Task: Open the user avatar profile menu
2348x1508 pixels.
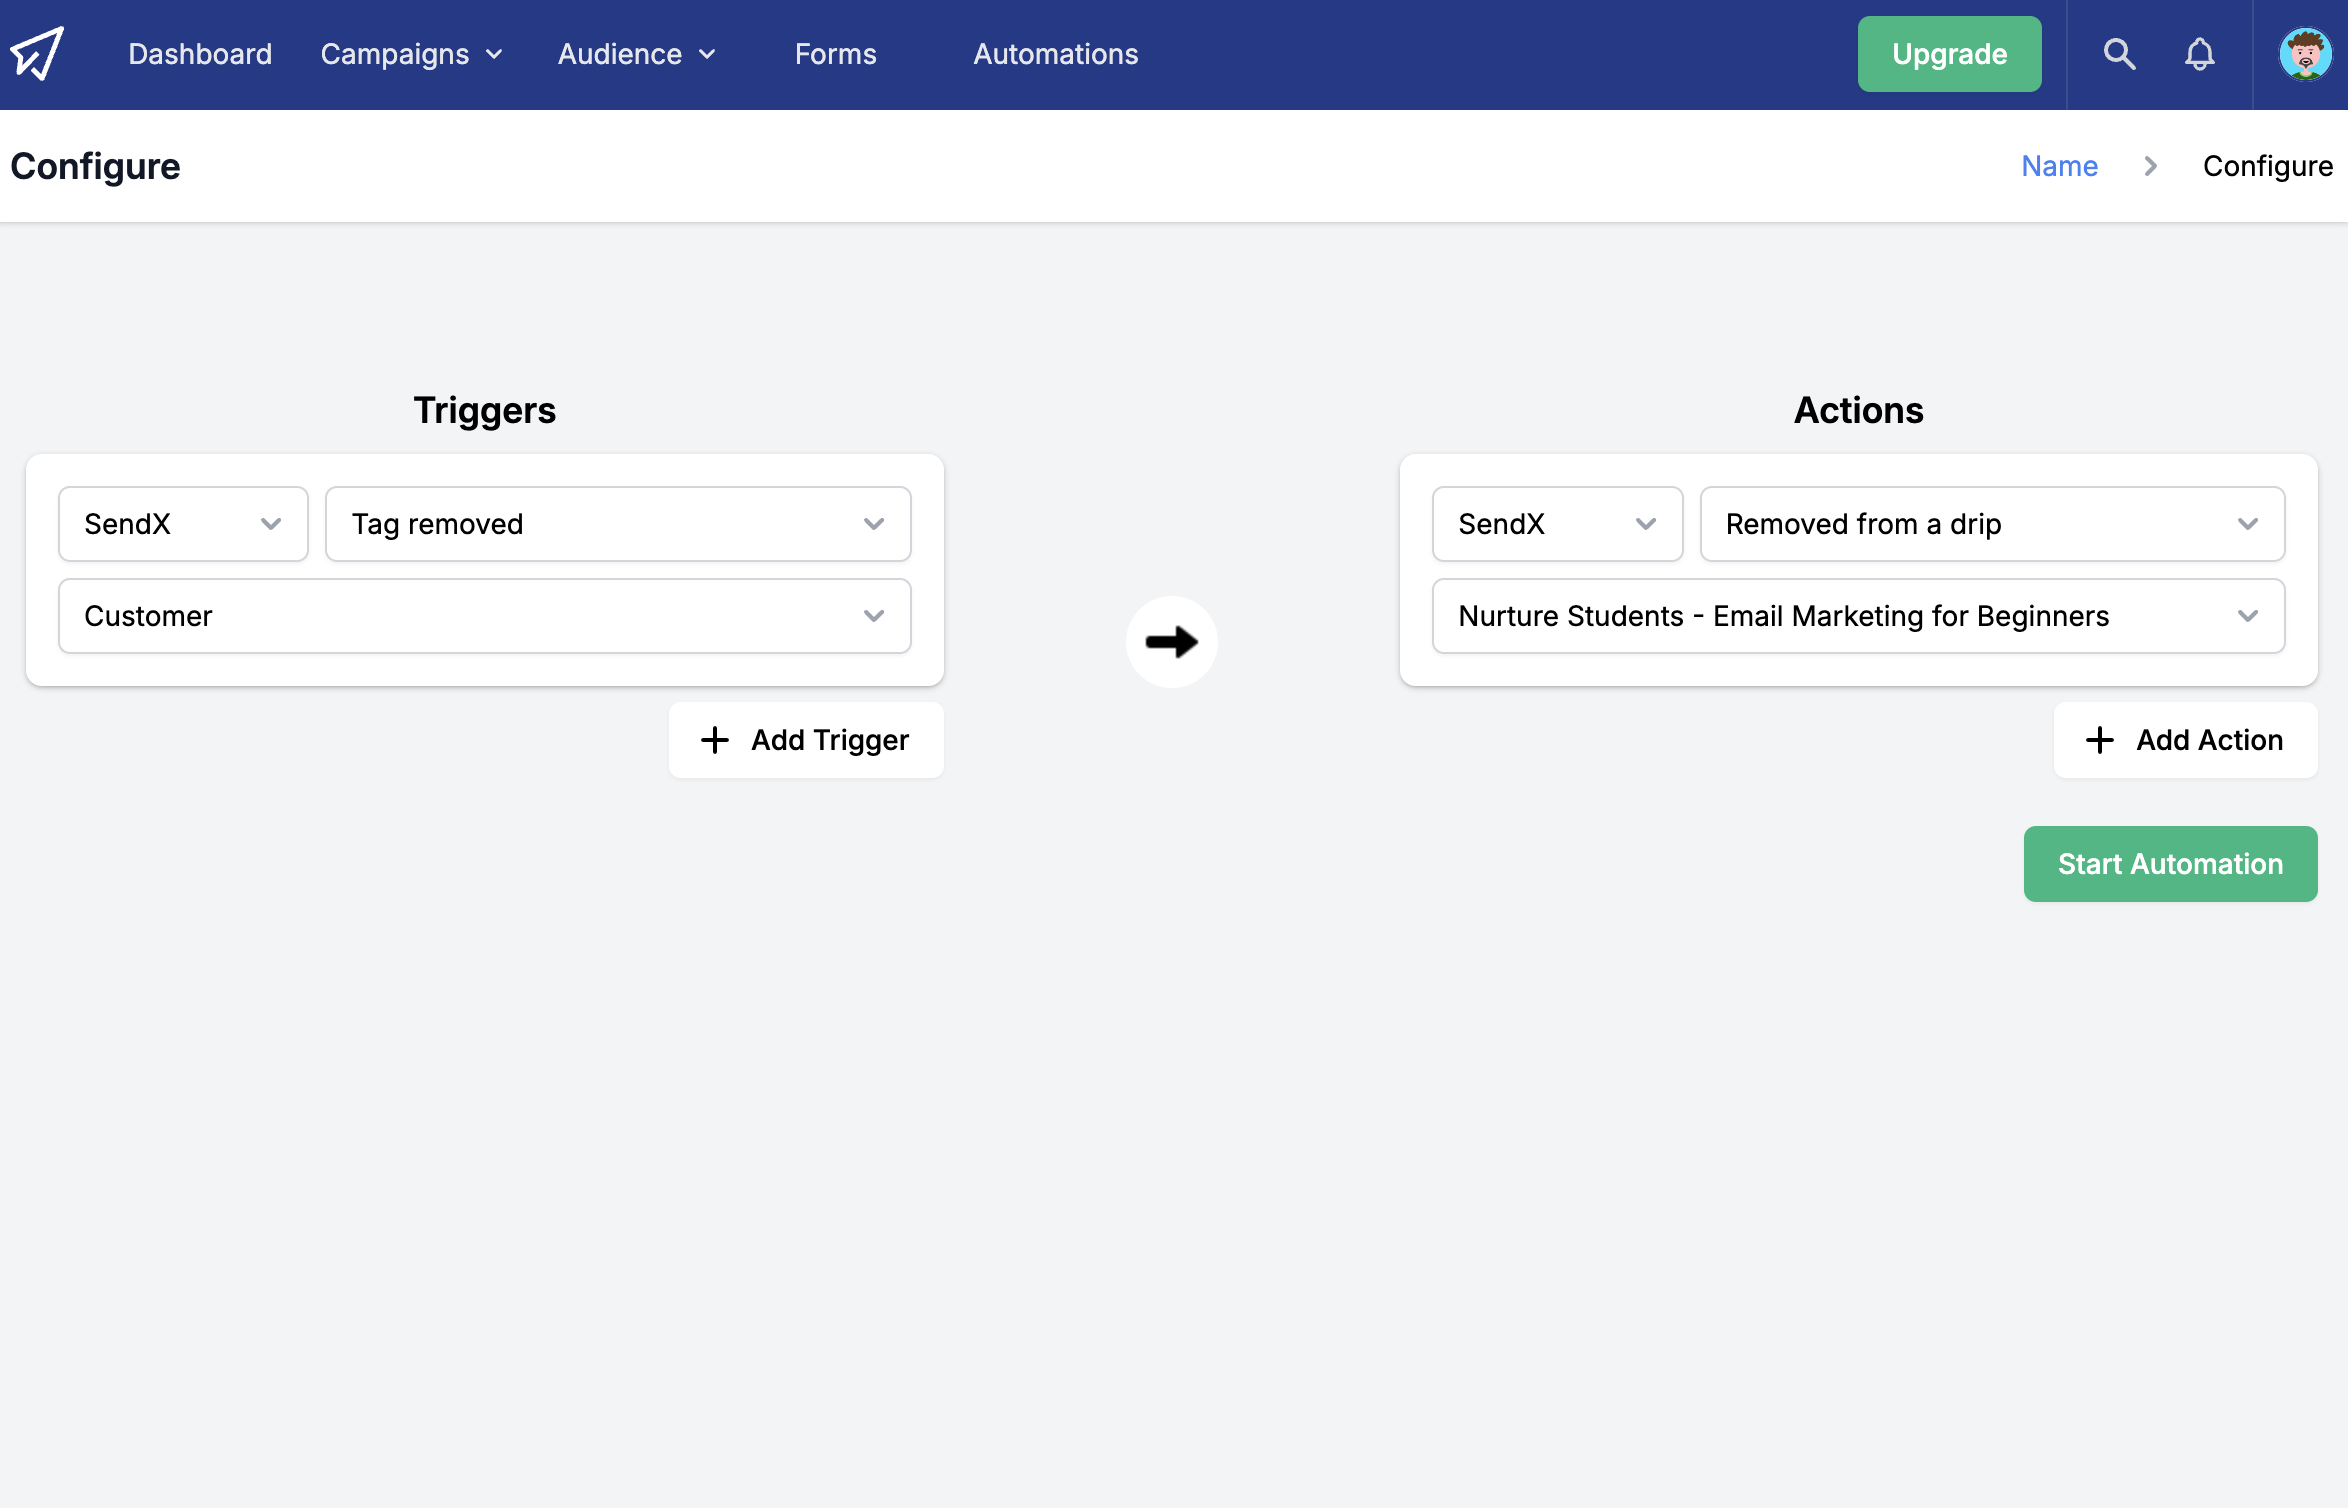Action: tap(2305, 54)
